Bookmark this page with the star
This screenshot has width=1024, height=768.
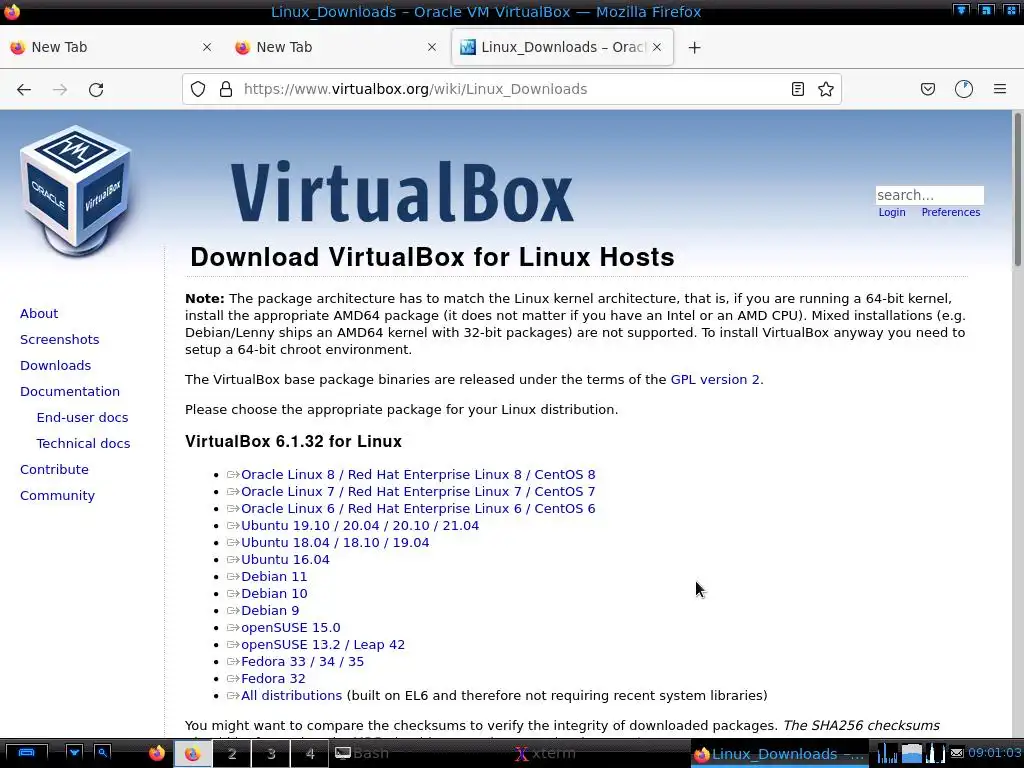pyautogui.click(x=825, y=89)
